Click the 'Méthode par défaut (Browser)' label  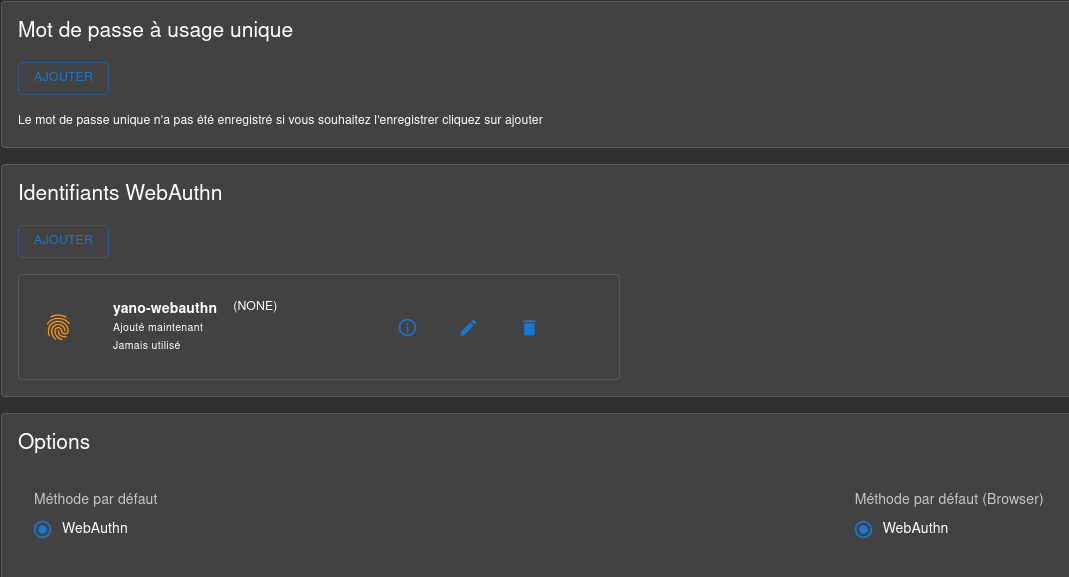[x=949, y=499]
